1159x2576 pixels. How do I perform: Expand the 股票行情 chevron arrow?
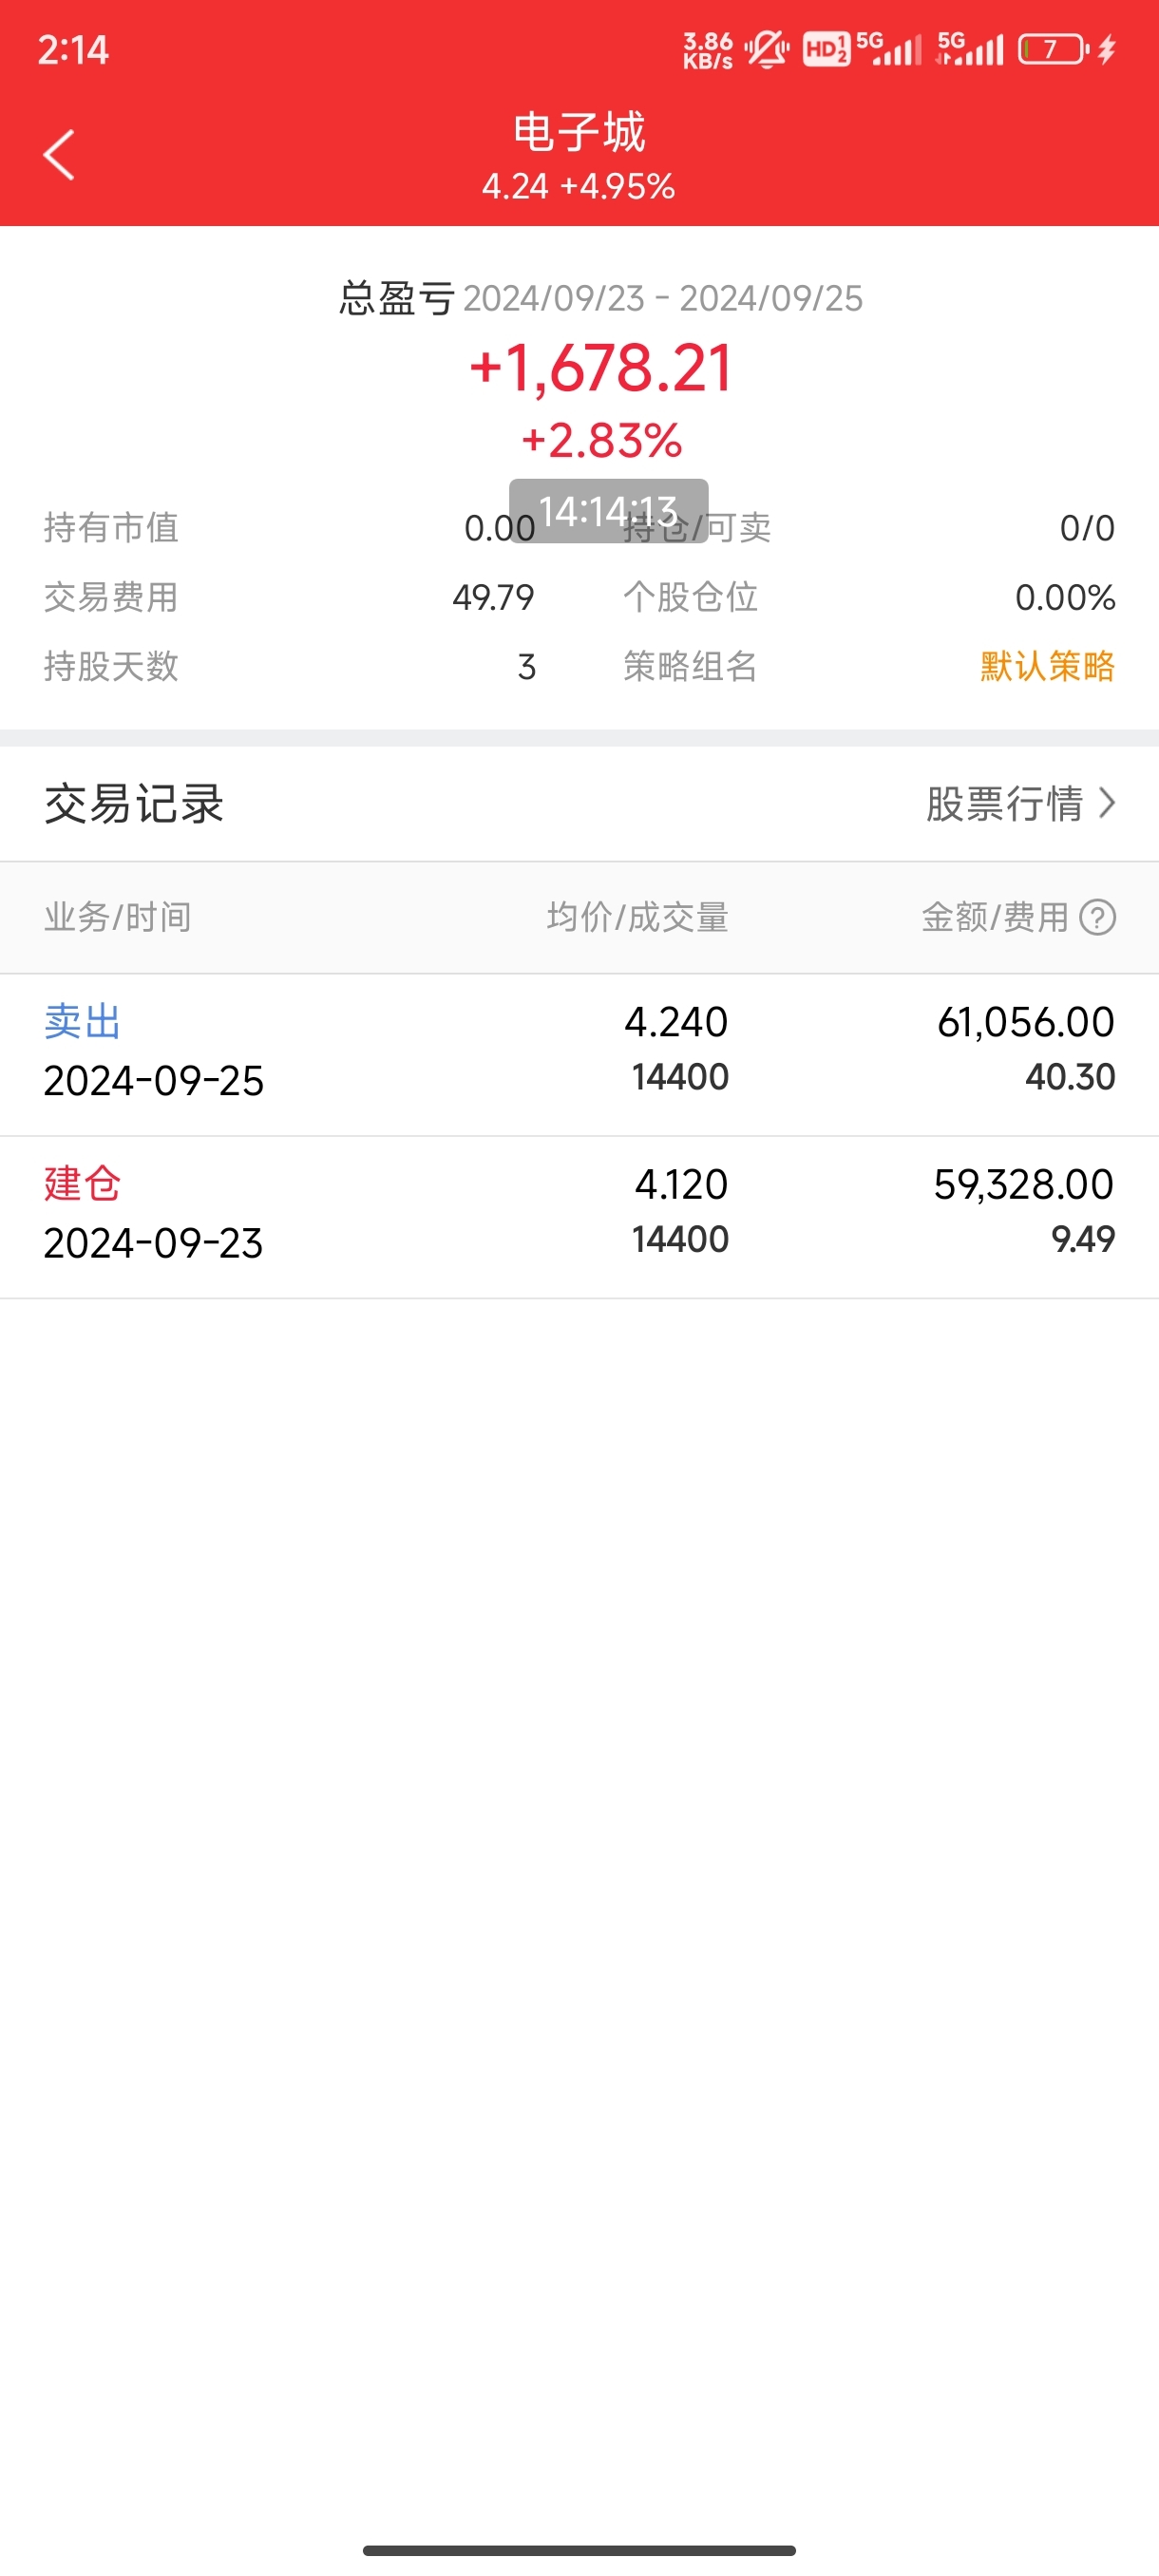1106,803
